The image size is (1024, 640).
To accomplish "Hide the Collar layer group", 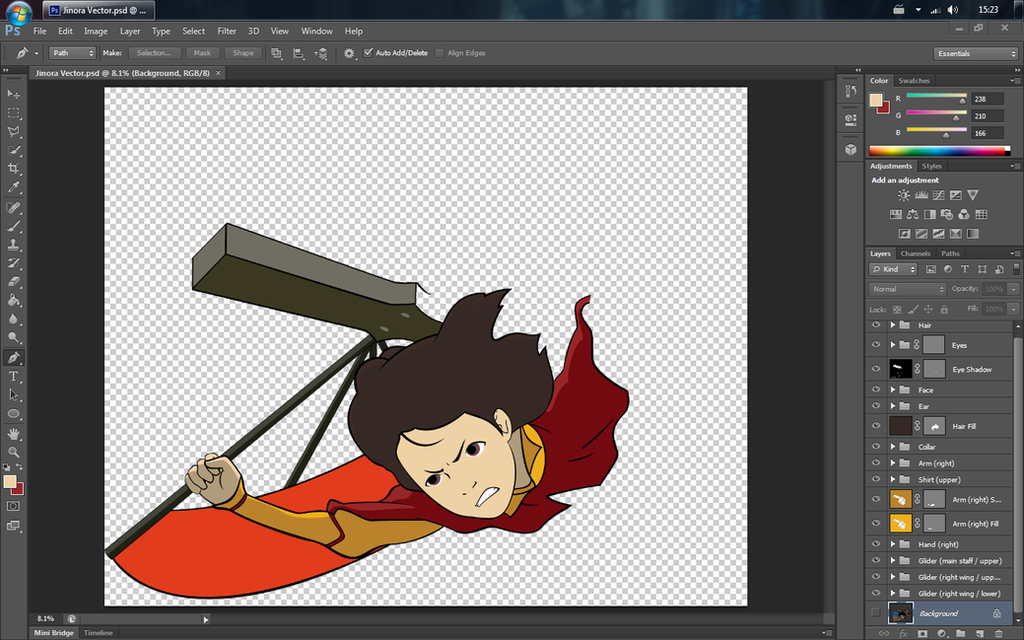I will (x=876, y=447).
